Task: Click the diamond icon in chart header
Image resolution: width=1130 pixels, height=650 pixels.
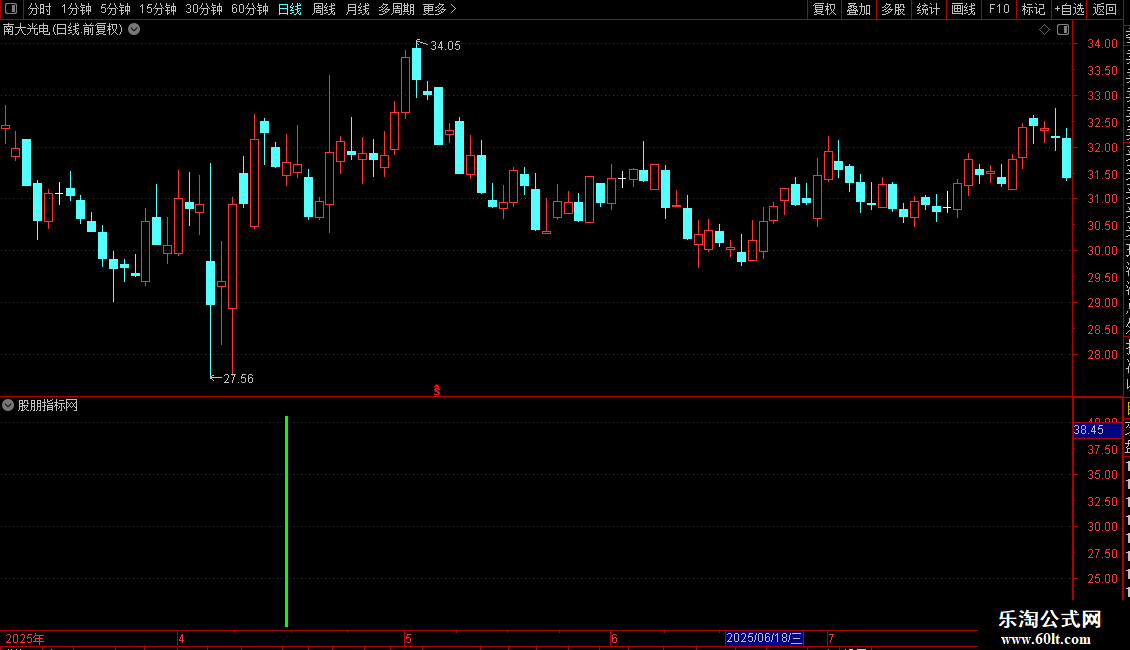Action: coord(1044,30)
